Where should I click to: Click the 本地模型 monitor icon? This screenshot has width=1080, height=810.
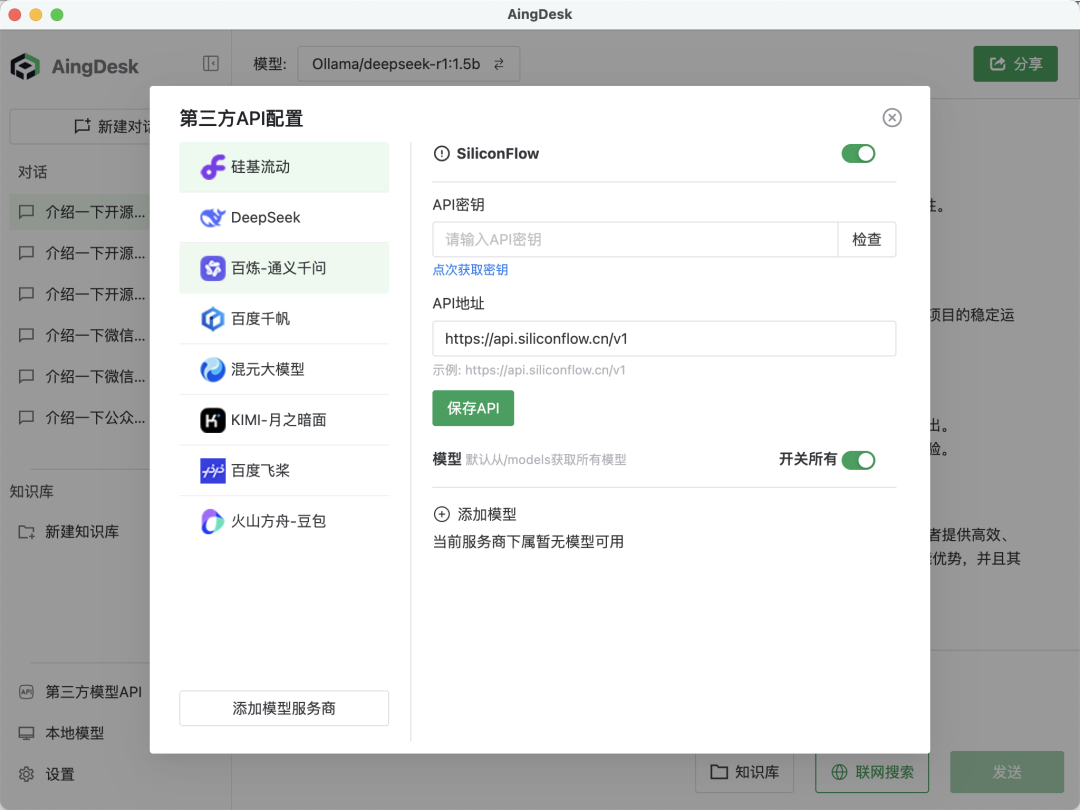[26, 734]
